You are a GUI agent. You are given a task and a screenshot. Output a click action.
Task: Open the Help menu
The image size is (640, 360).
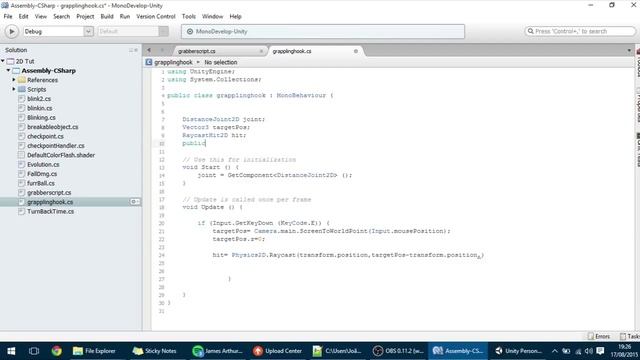[236, 16]
